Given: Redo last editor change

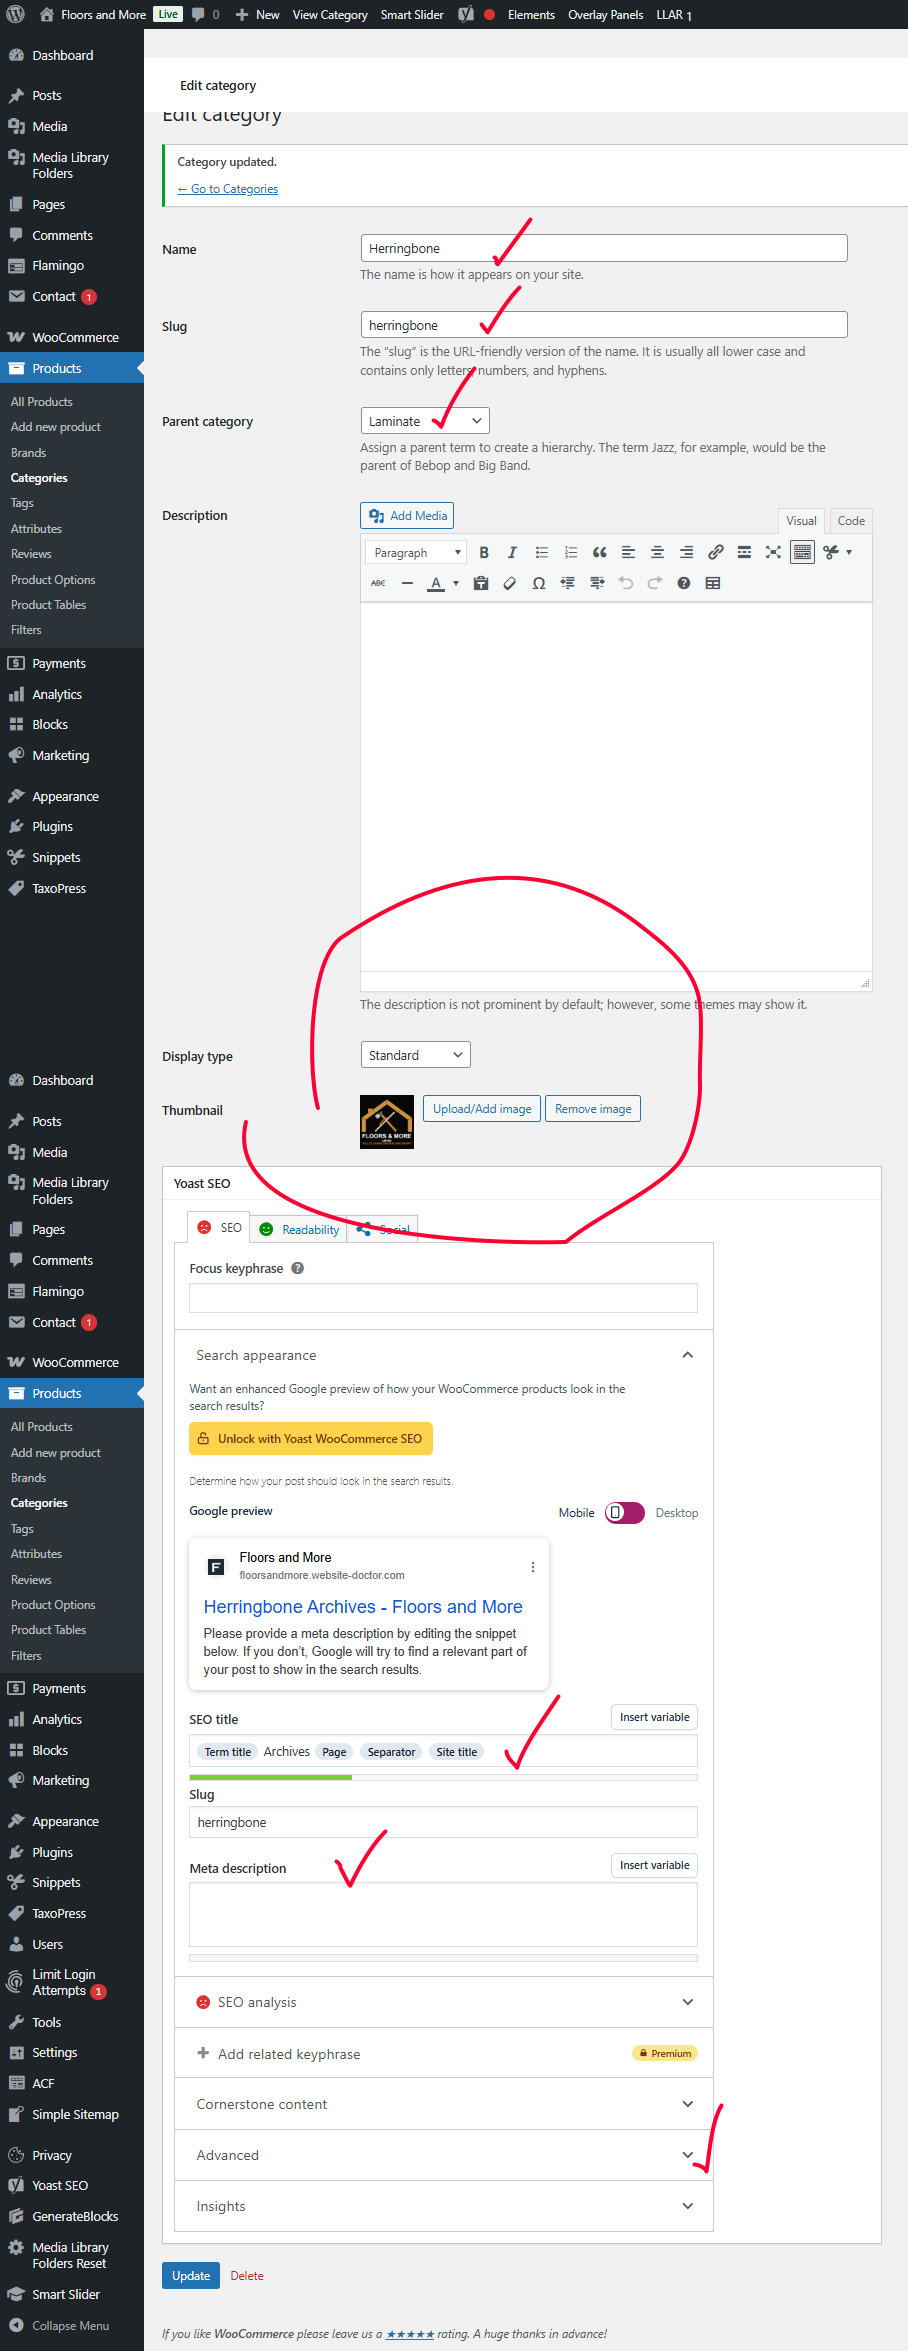Looking at the screenshot, I should (655, 583).
